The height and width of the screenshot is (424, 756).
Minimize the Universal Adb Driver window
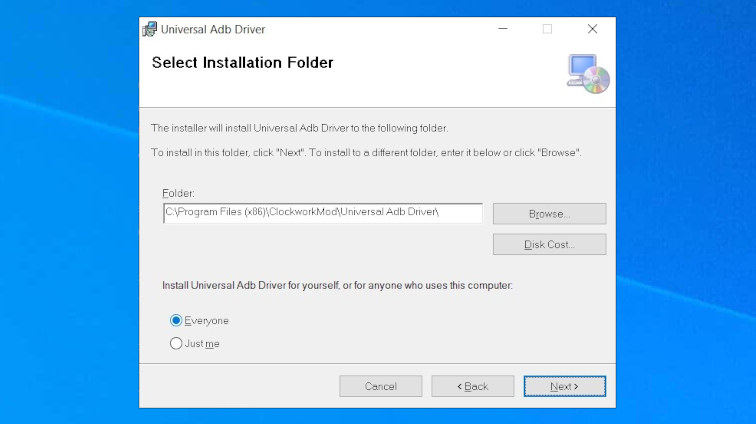pos(502,29)
